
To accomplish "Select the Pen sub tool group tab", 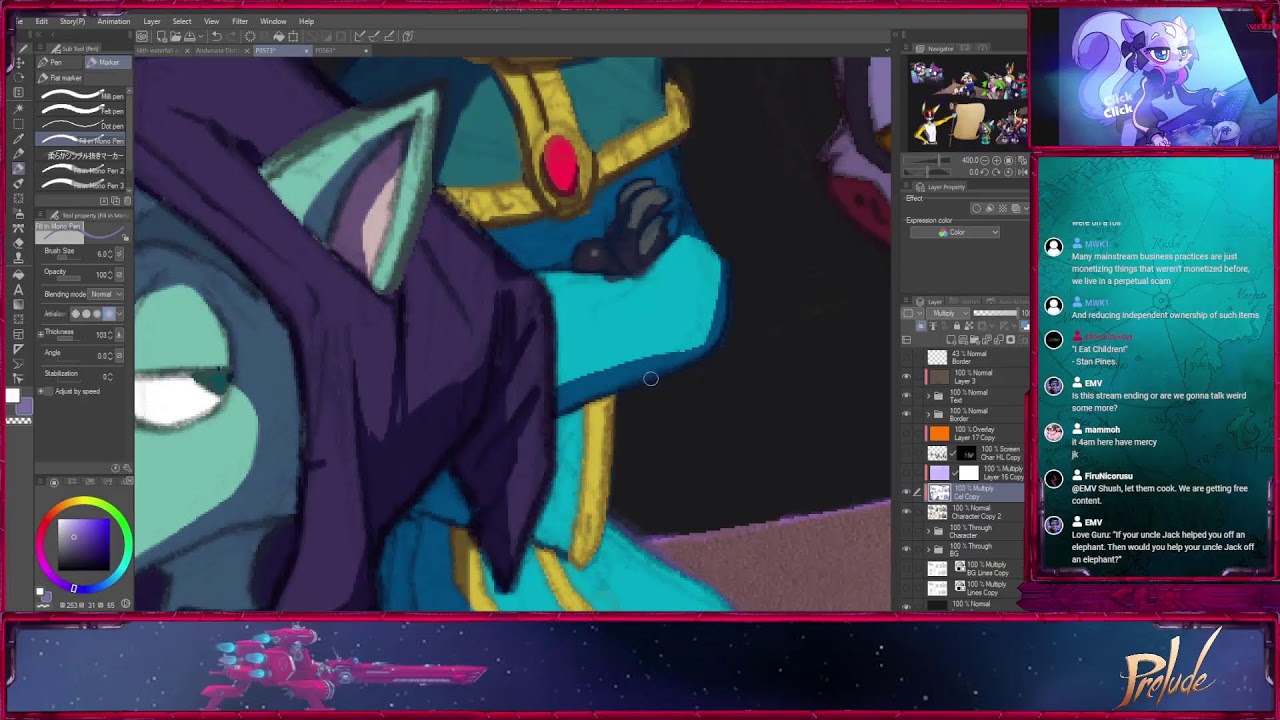I will 58,62.
